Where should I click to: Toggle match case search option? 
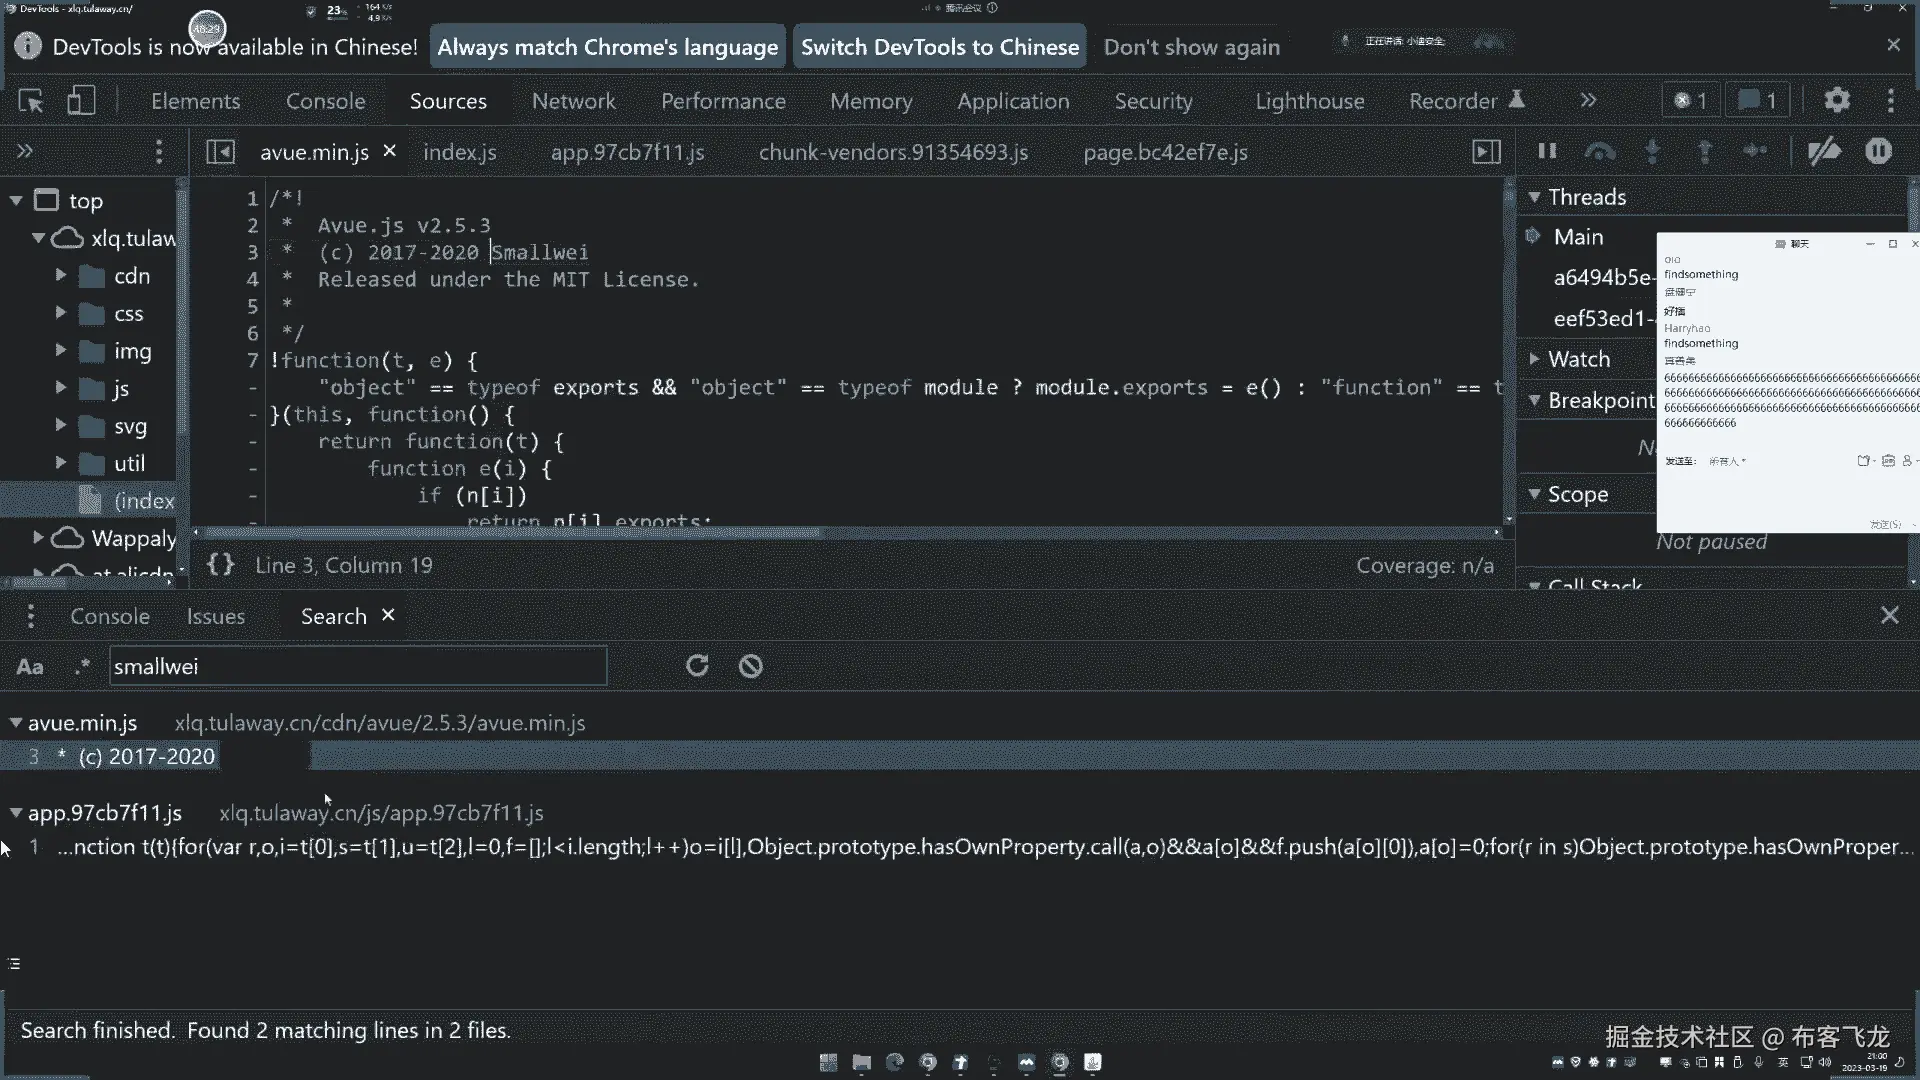(x=30, y=667)
